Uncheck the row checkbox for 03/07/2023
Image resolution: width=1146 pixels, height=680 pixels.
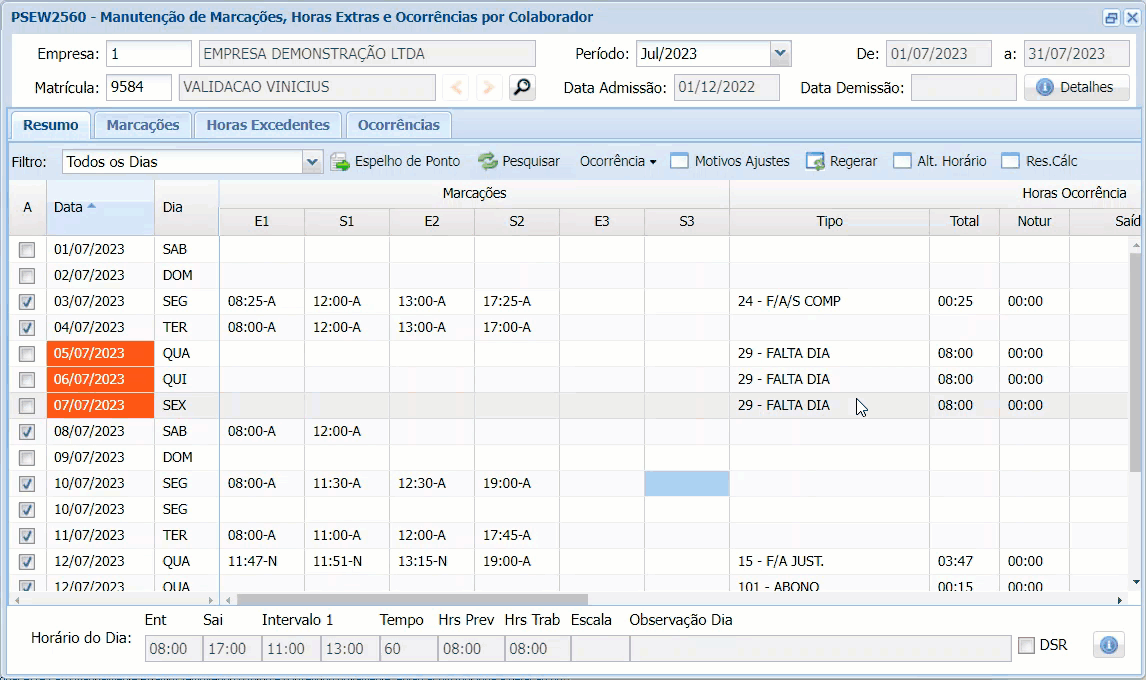click(28, 302)
